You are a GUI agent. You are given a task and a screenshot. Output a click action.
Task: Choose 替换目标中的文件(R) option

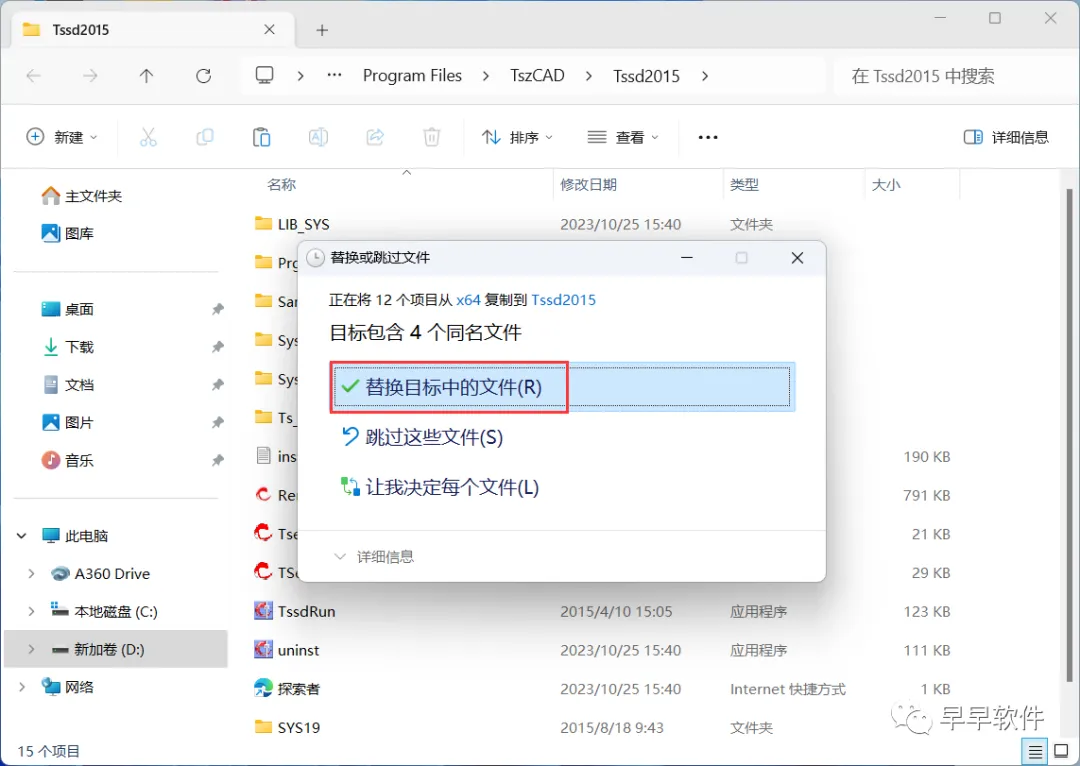click(563, 386)
